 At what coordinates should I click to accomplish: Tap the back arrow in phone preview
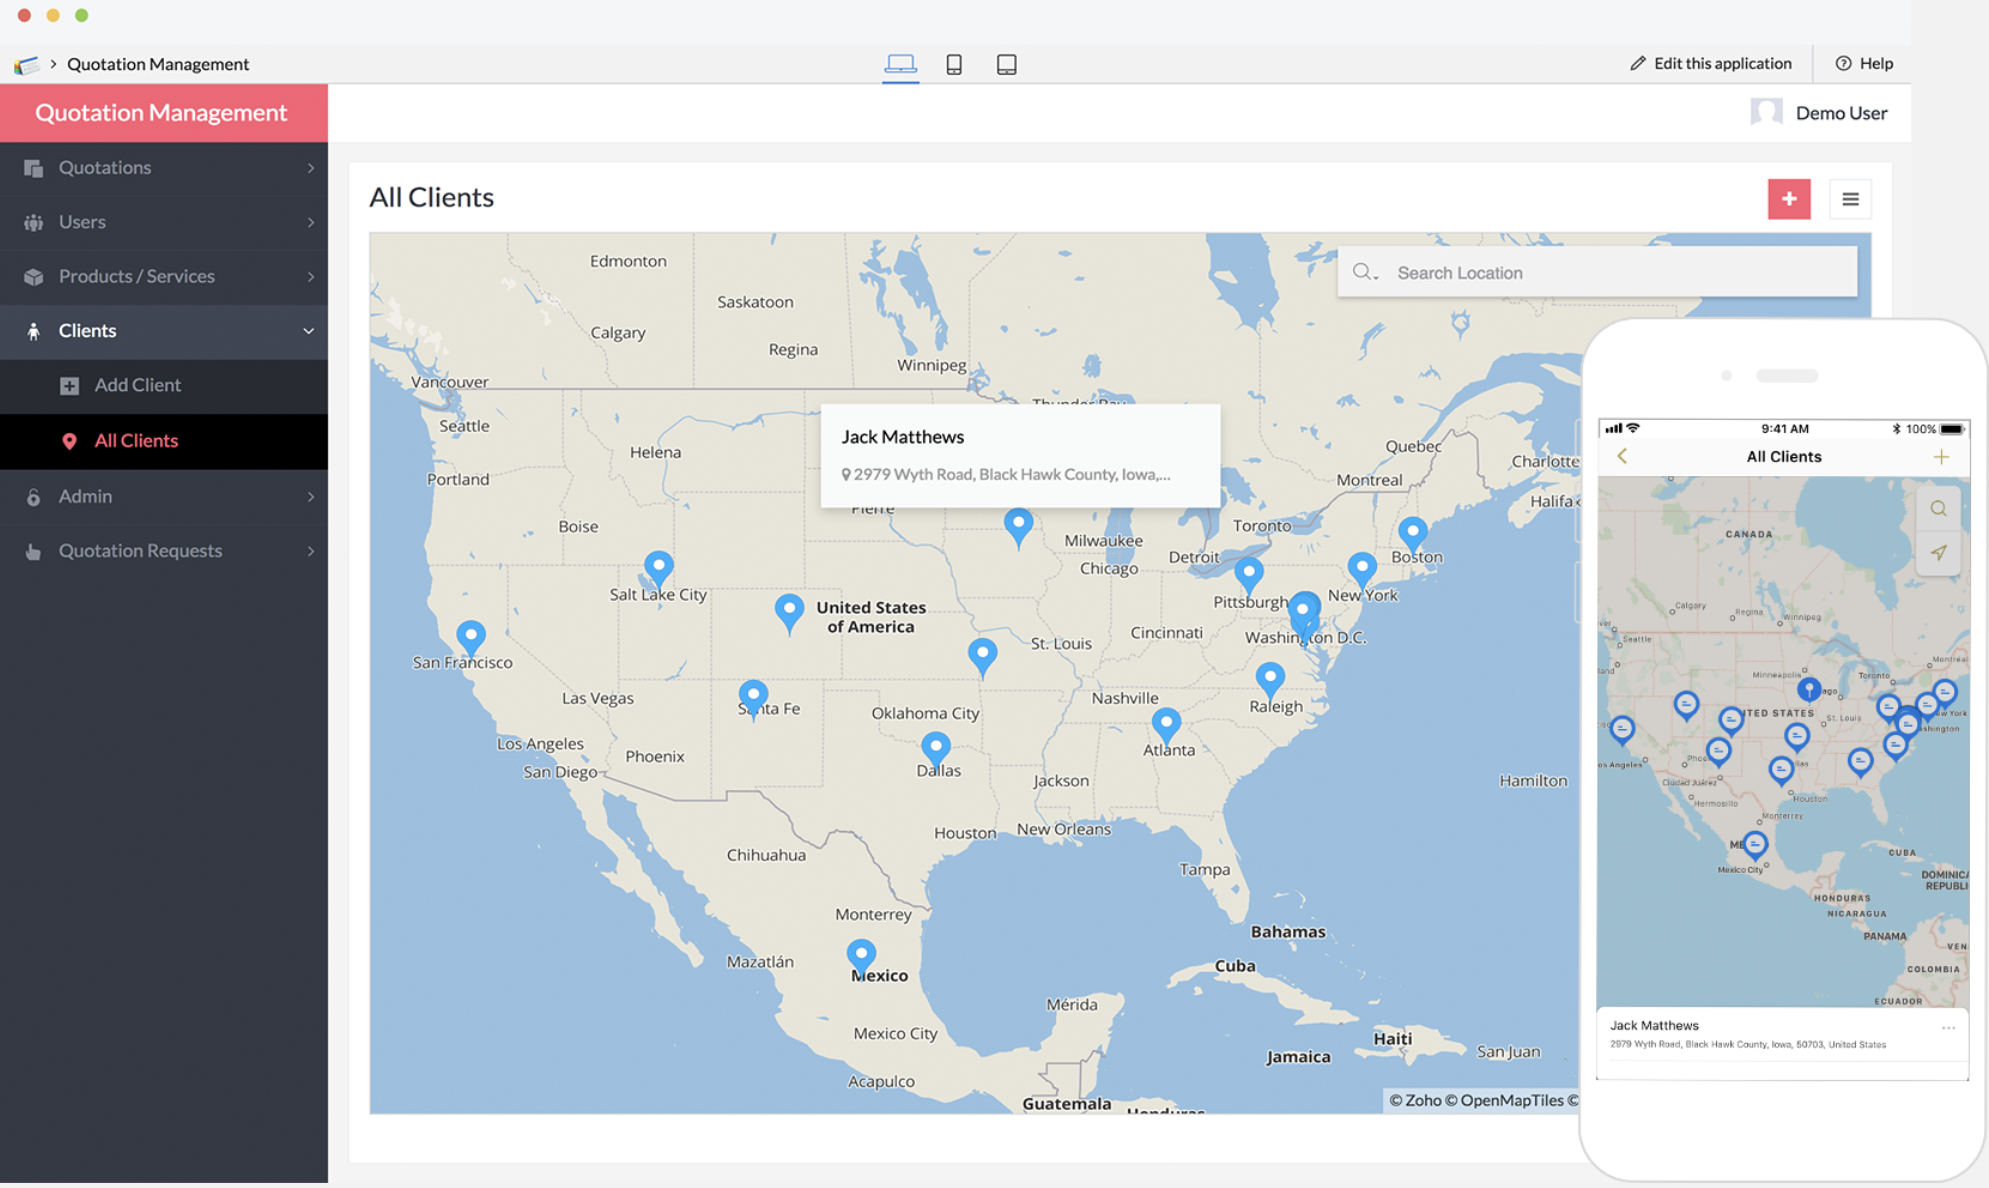click(x=1622, y=456)
